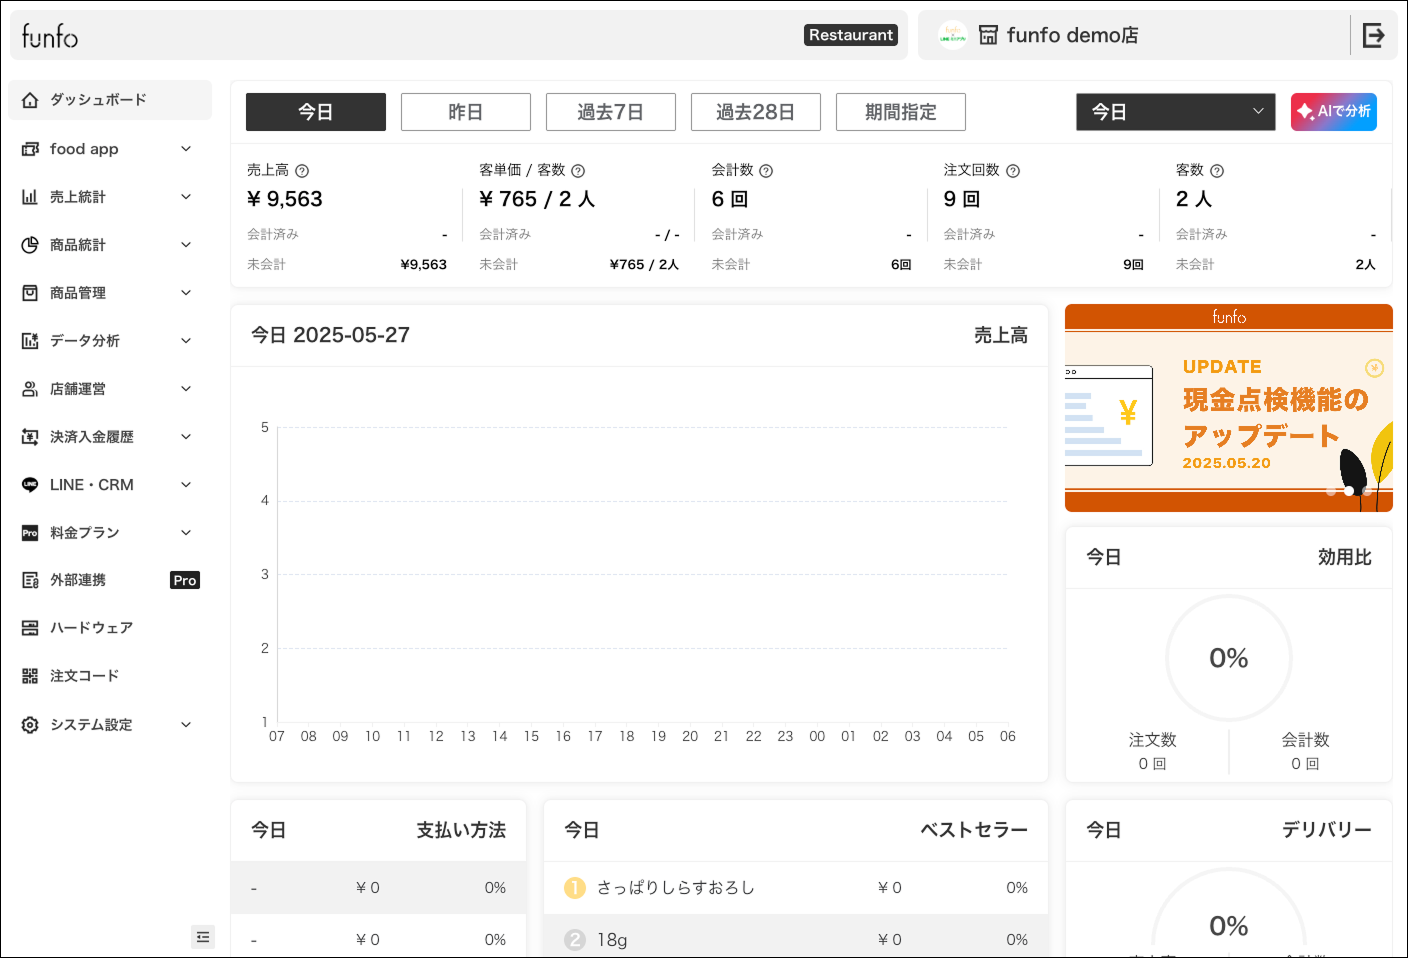This screenshot has height=958, width=1408.
Task: Click the ハードウェア sidebar icon
Action: pos(30,628)
